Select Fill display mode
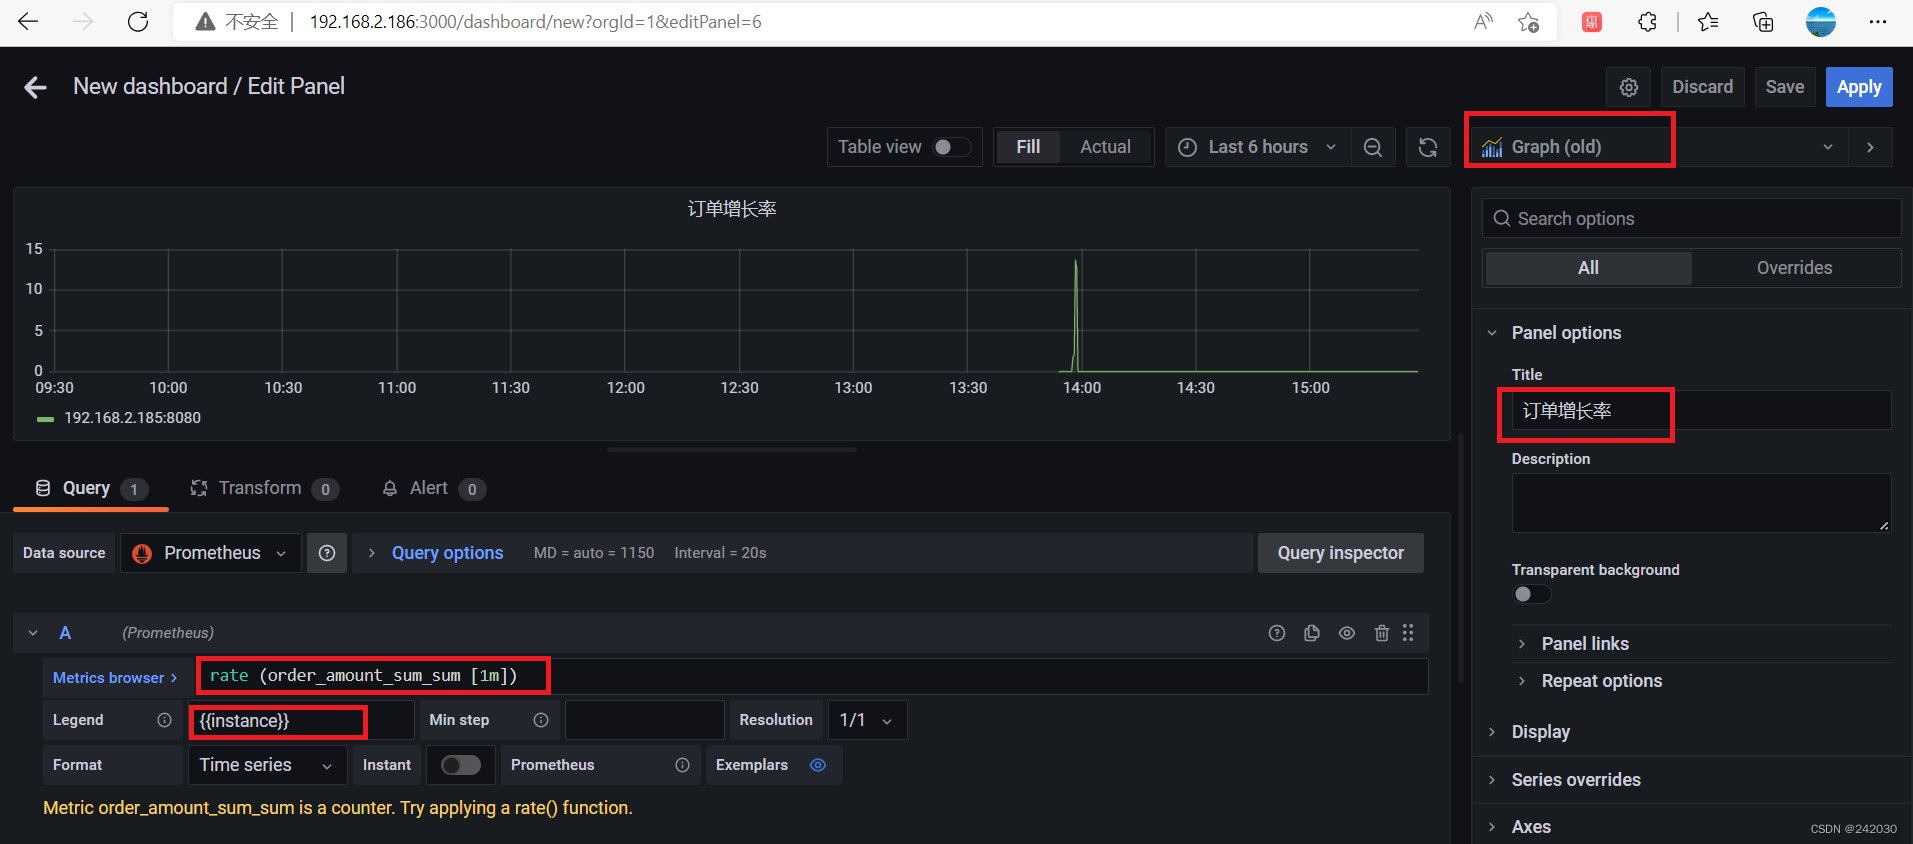 1028,147
